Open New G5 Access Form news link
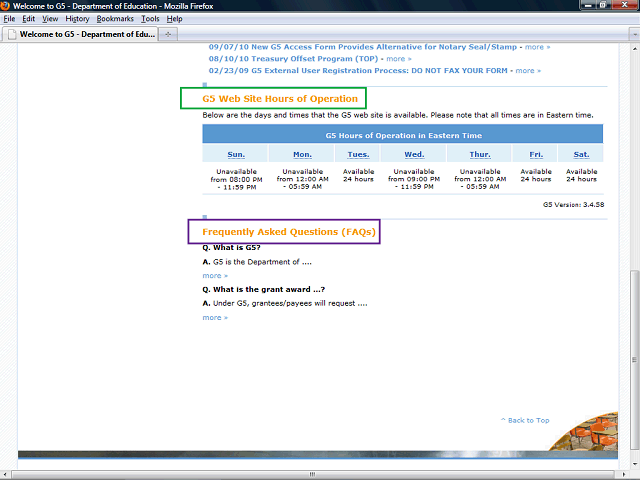640x480 pixels. pos(363,47)
